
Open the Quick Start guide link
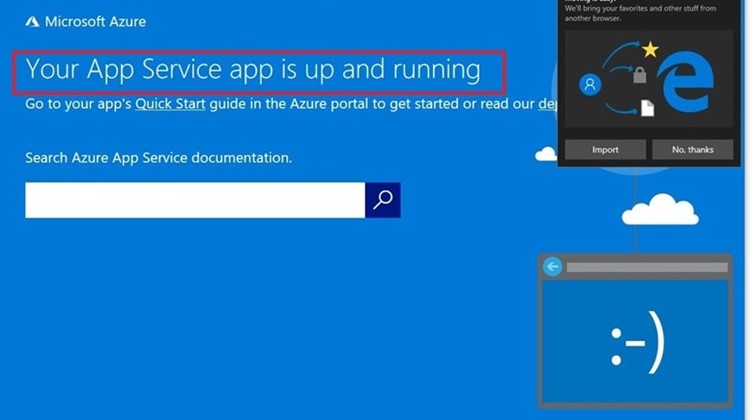coord(170,104)
